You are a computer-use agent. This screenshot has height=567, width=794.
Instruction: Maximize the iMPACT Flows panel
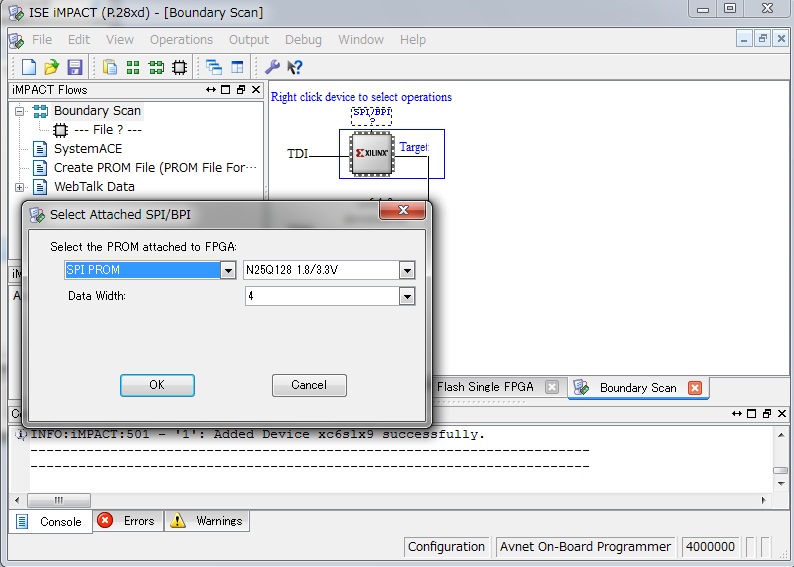click(226, 90)
